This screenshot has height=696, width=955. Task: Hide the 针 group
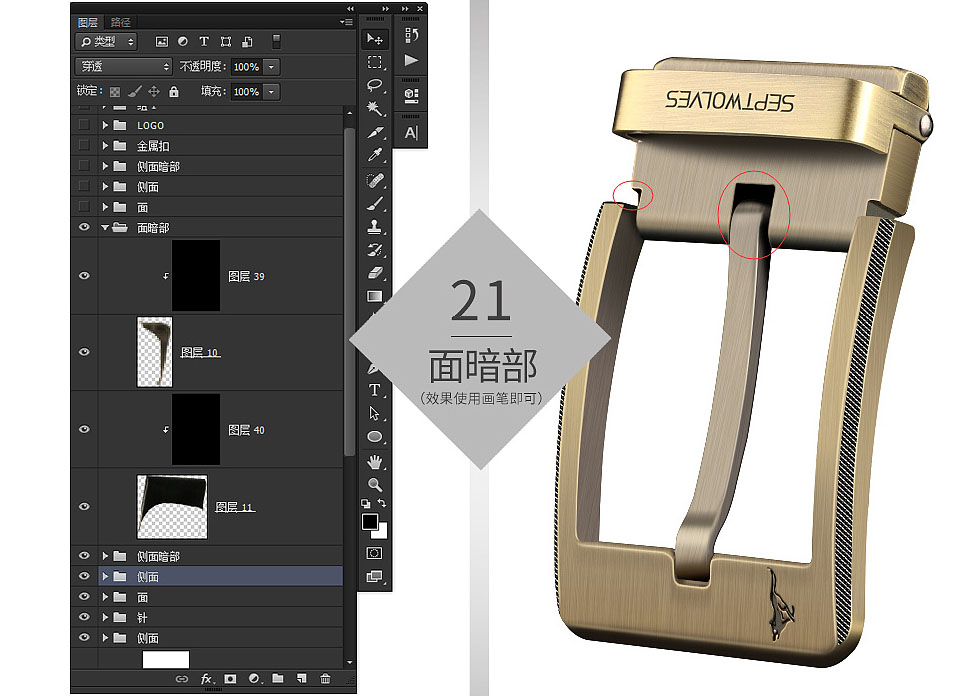84,617
